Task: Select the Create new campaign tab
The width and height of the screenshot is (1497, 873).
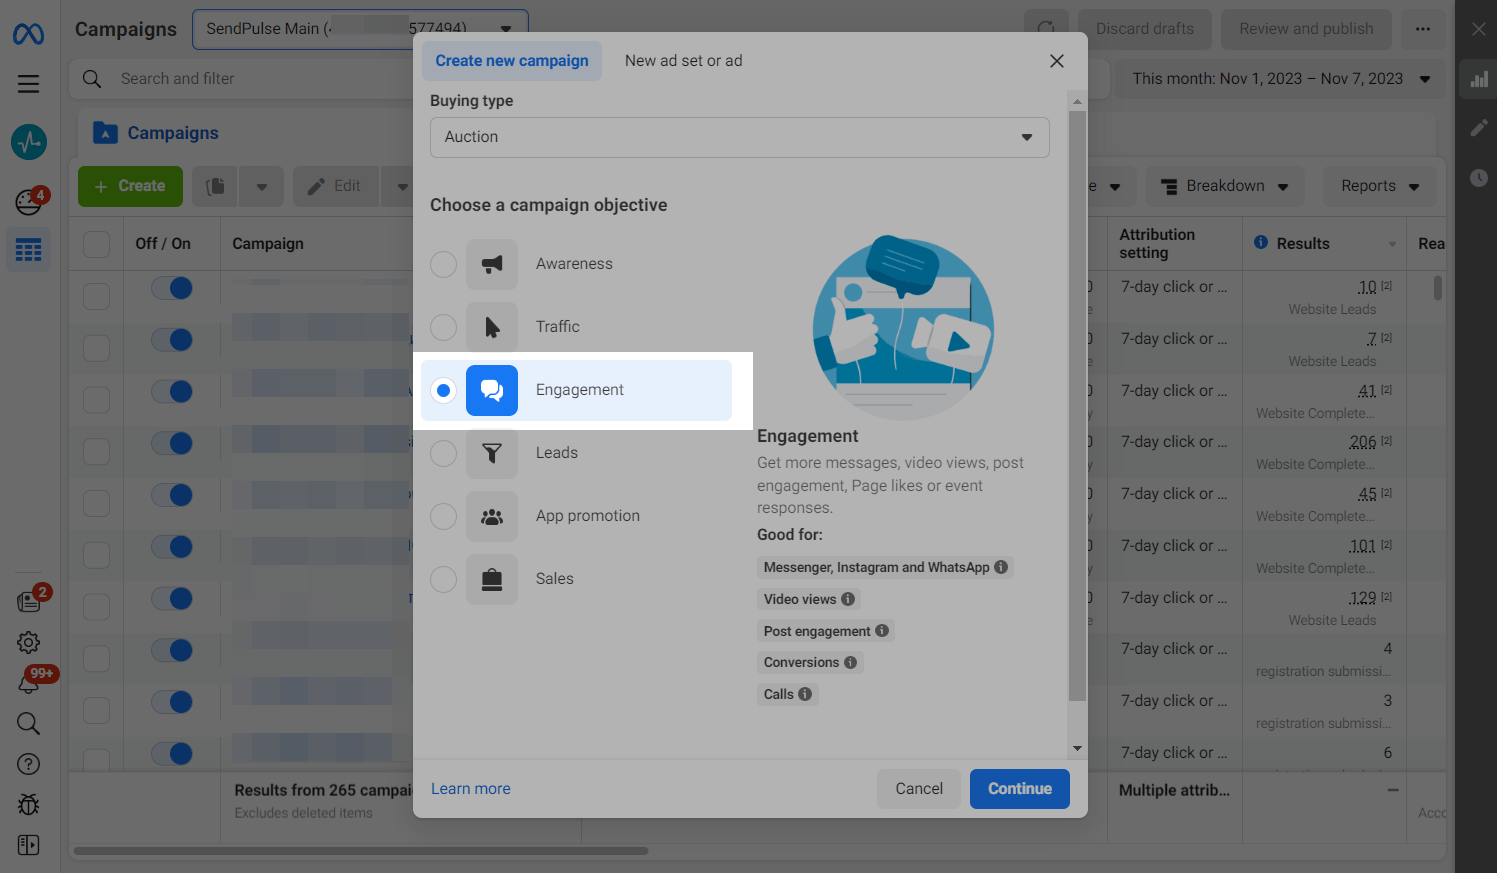Action: (511, 61)
